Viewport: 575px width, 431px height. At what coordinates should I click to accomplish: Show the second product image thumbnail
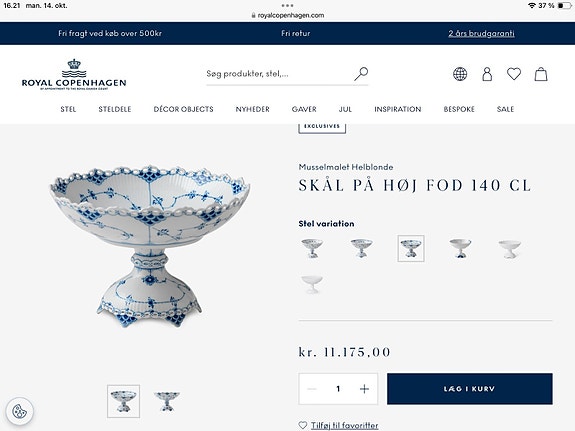167,401
